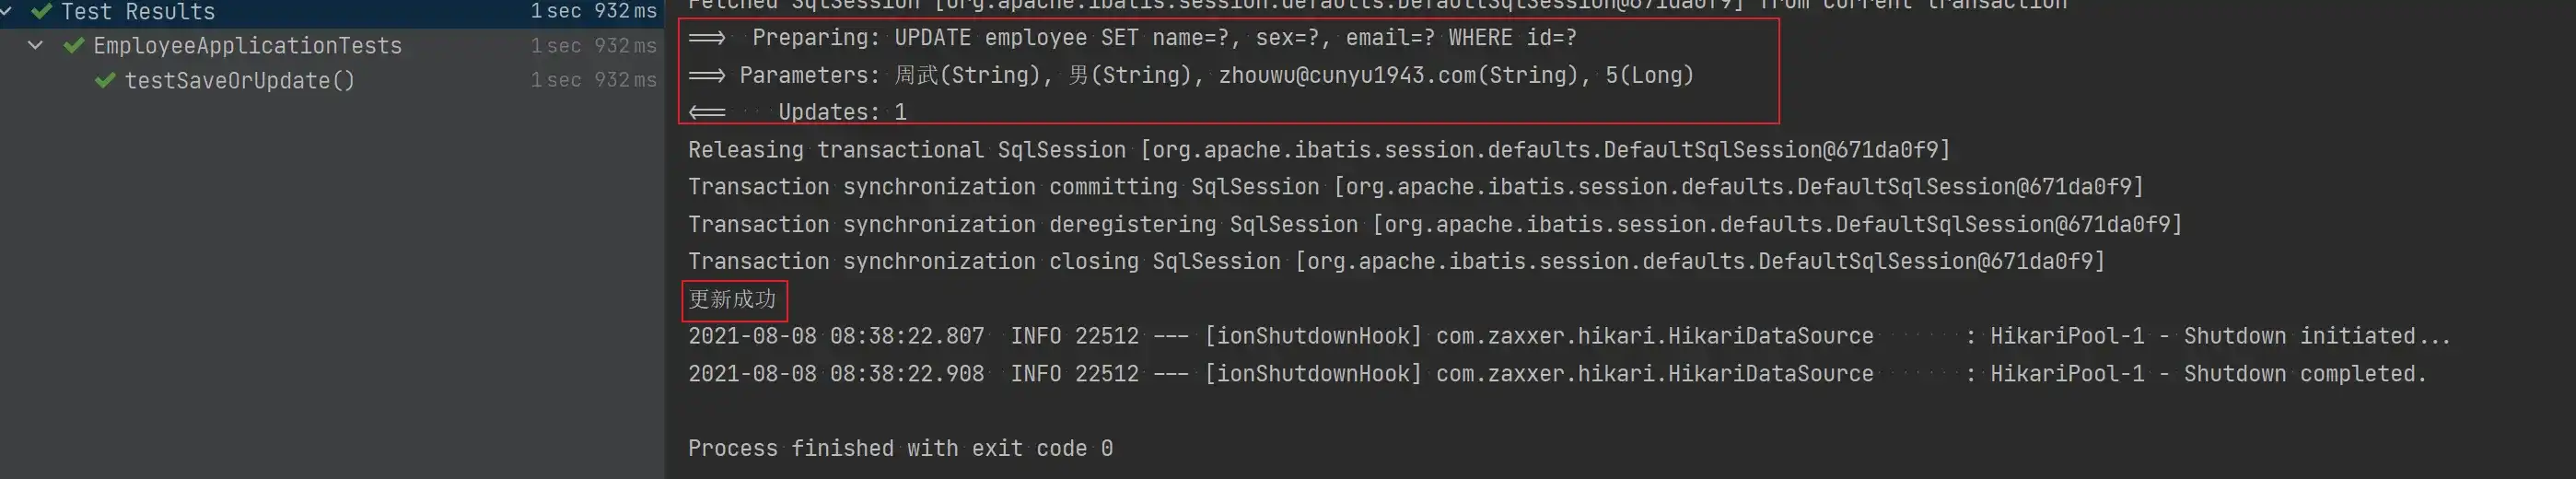Click the 'Shutdown completed.' log message
The image size is (2576, 479).
click(2305, 373)
